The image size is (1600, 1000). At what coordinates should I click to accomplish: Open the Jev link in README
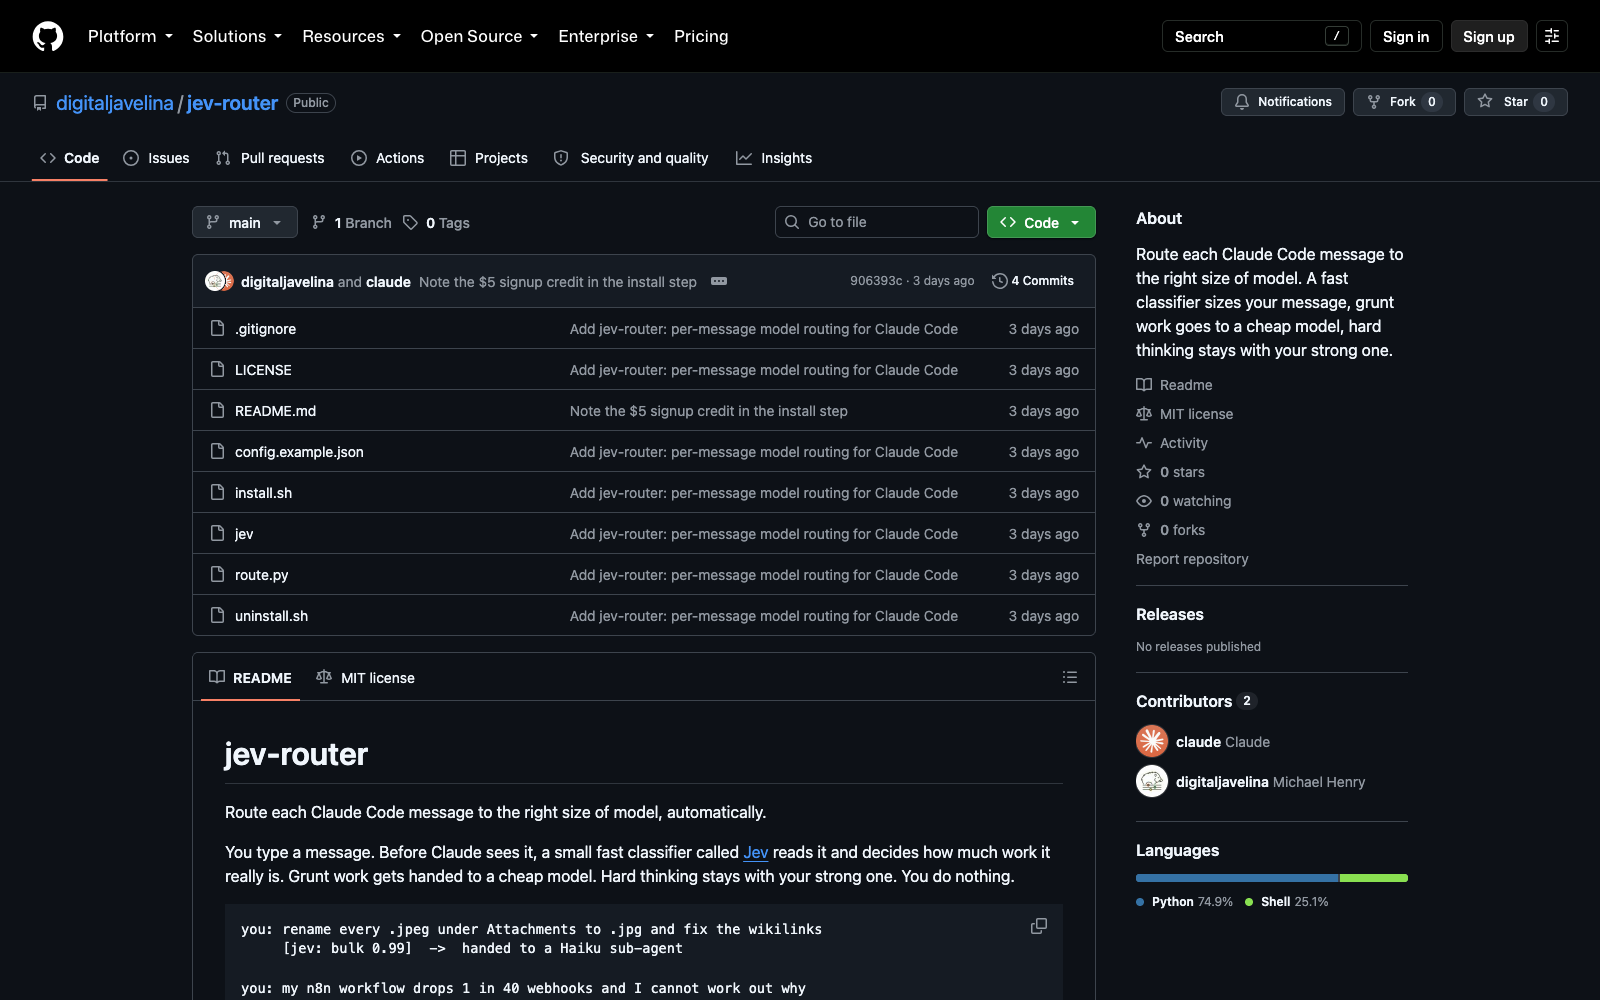point(756,852)
